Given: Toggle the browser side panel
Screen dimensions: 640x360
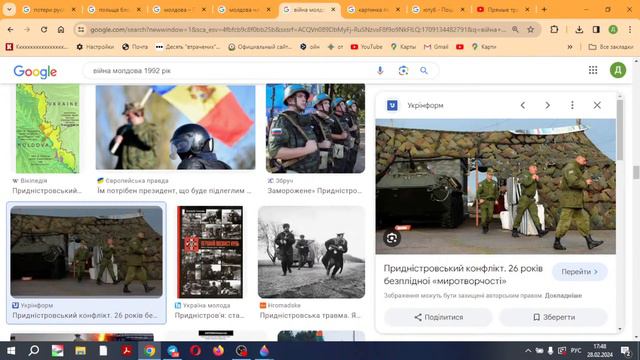Looking at the screenshot, I should (596, 29).
